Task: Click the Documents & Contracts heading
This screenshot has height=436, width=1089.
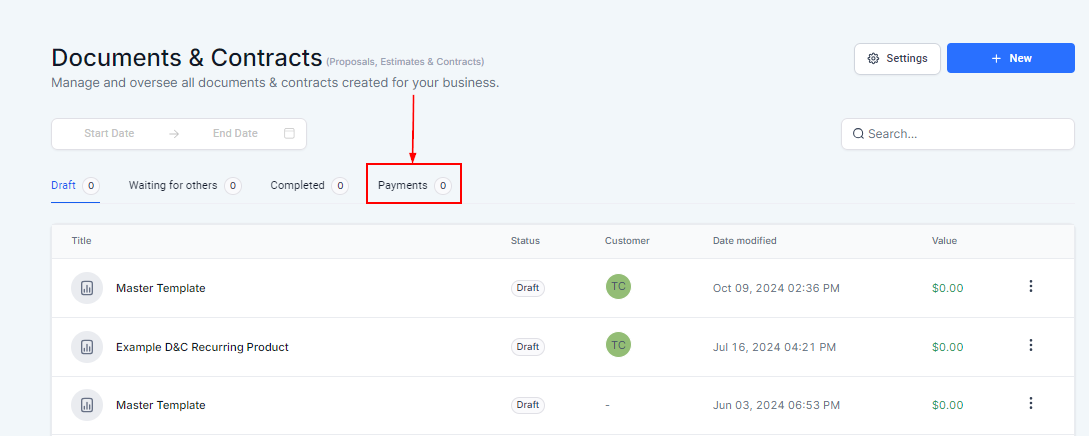Action: 187,58
